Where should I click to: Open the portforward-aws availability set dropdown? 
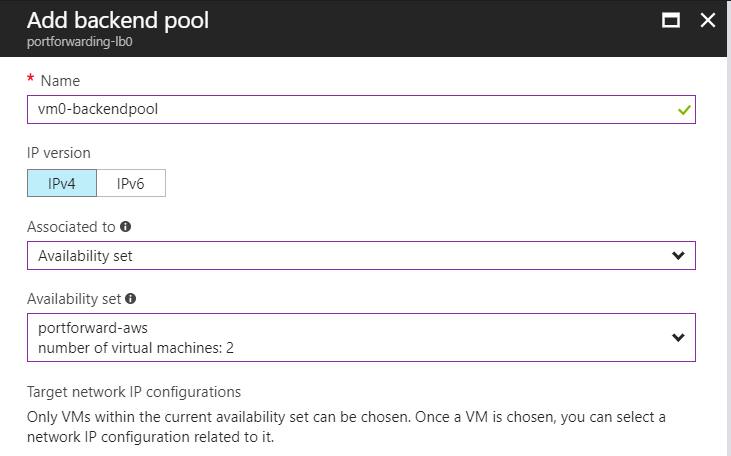click(x=361, y=338)
